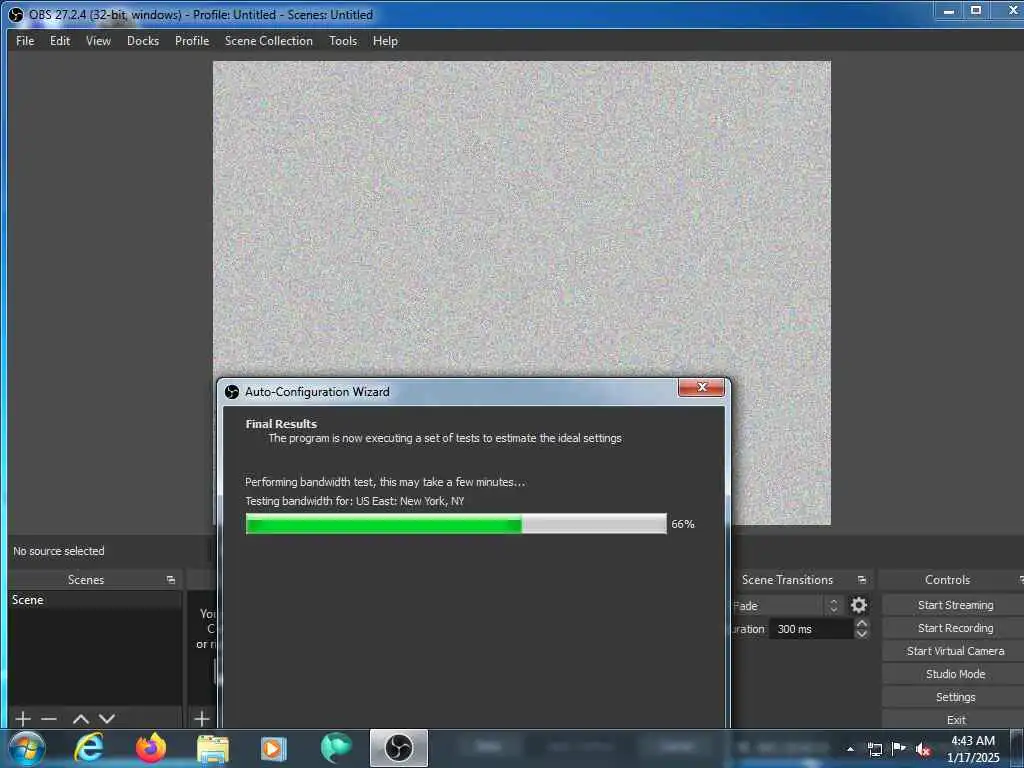Image resolution: width=1024 pixels, height=768 pixels.
Task: Launch Firefox from taskbar
Action: [151, 748]
